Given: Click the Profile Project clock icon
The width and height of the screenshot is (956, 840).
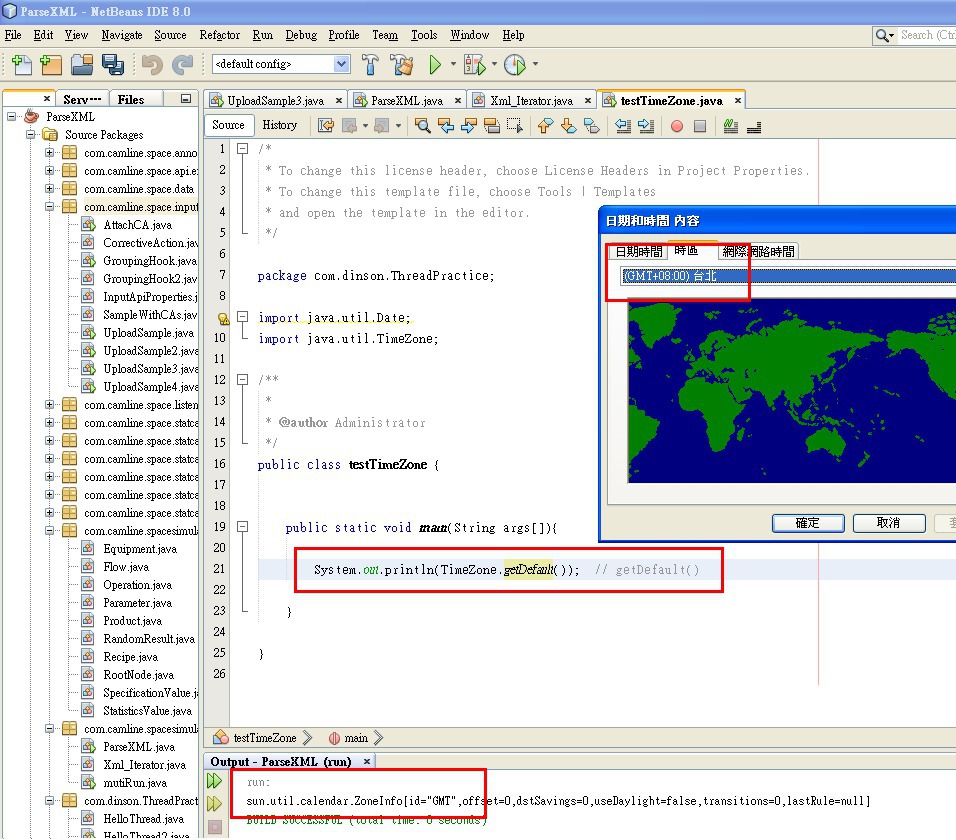Looking at the screenshot, I should [515, 64].
